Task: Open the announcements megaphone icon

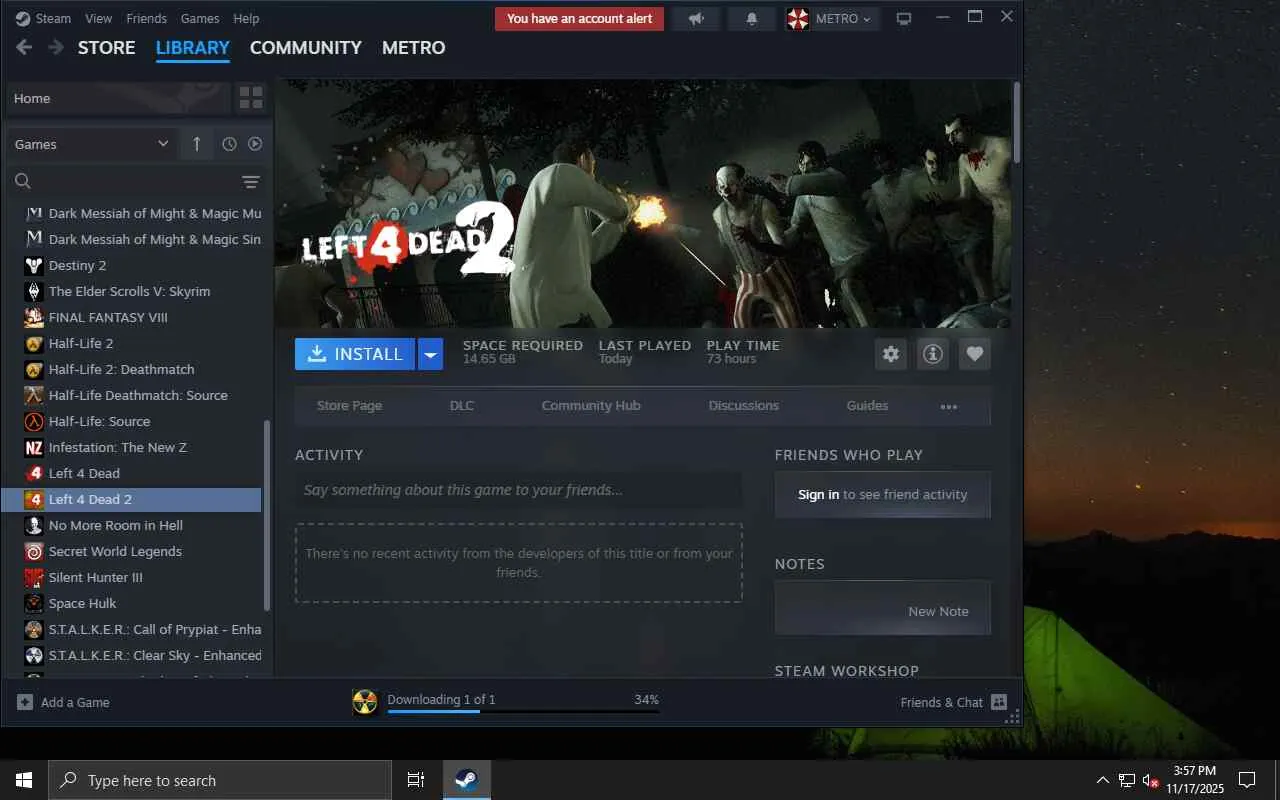Action: coord(697,19)
